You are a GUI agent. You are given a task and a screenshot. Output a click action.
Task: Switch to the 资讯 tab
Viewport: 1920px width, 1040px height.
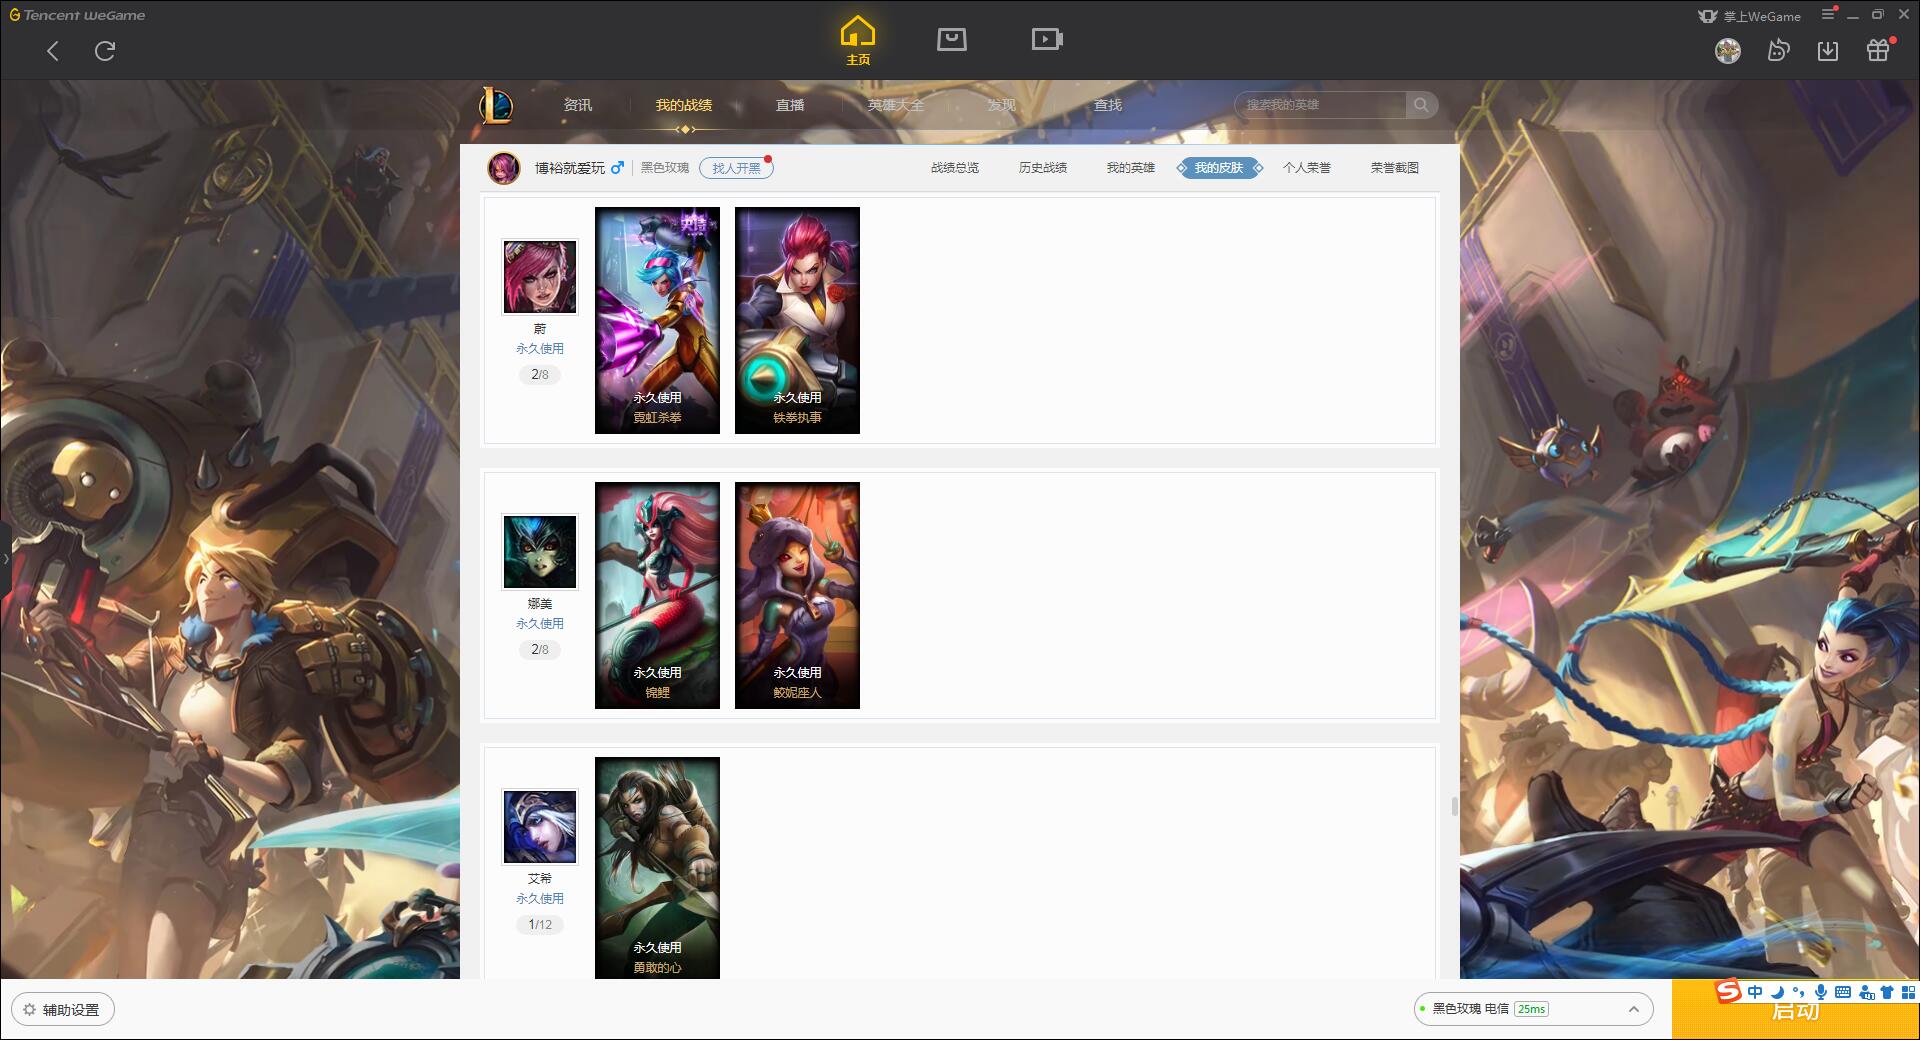click(x=578, y=105)
